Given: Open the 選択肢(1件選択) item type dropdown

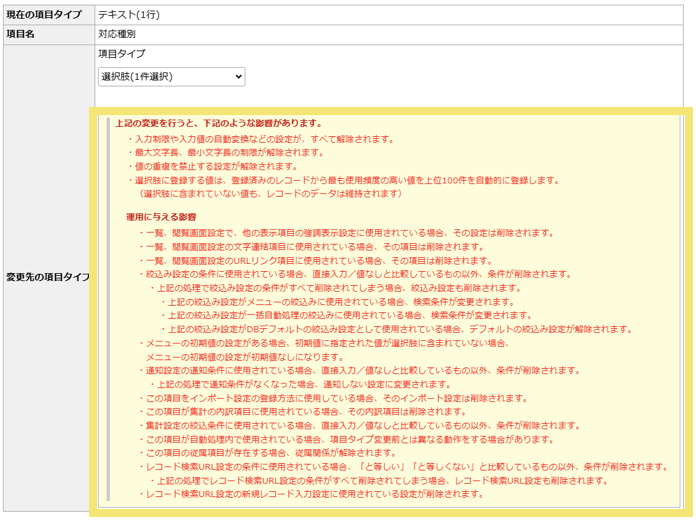Looking at the screenshot, I should pyautogui.click(x=170, y=77).
